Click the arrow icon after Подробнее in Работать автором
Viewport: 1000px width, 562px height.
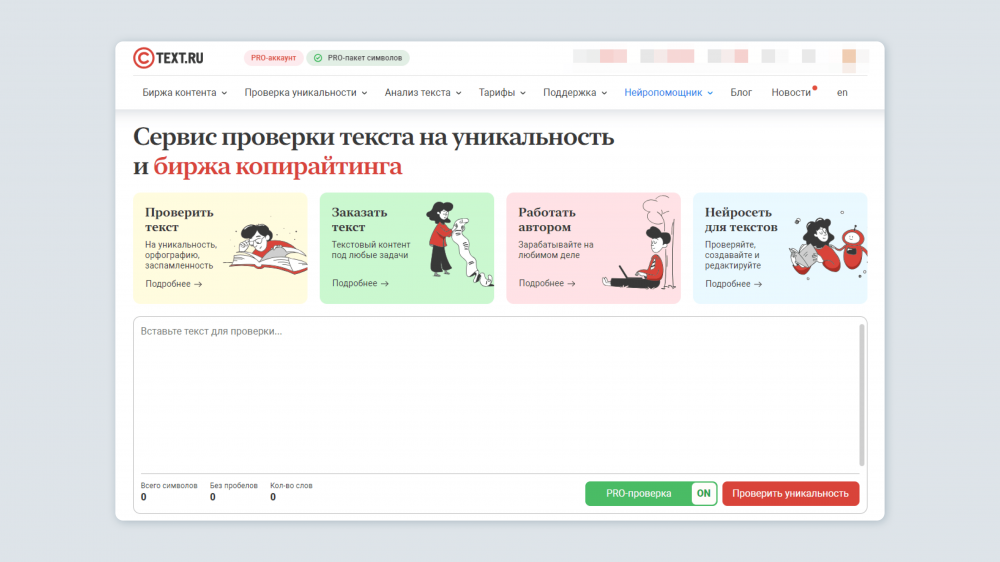[x=571, y=284]
